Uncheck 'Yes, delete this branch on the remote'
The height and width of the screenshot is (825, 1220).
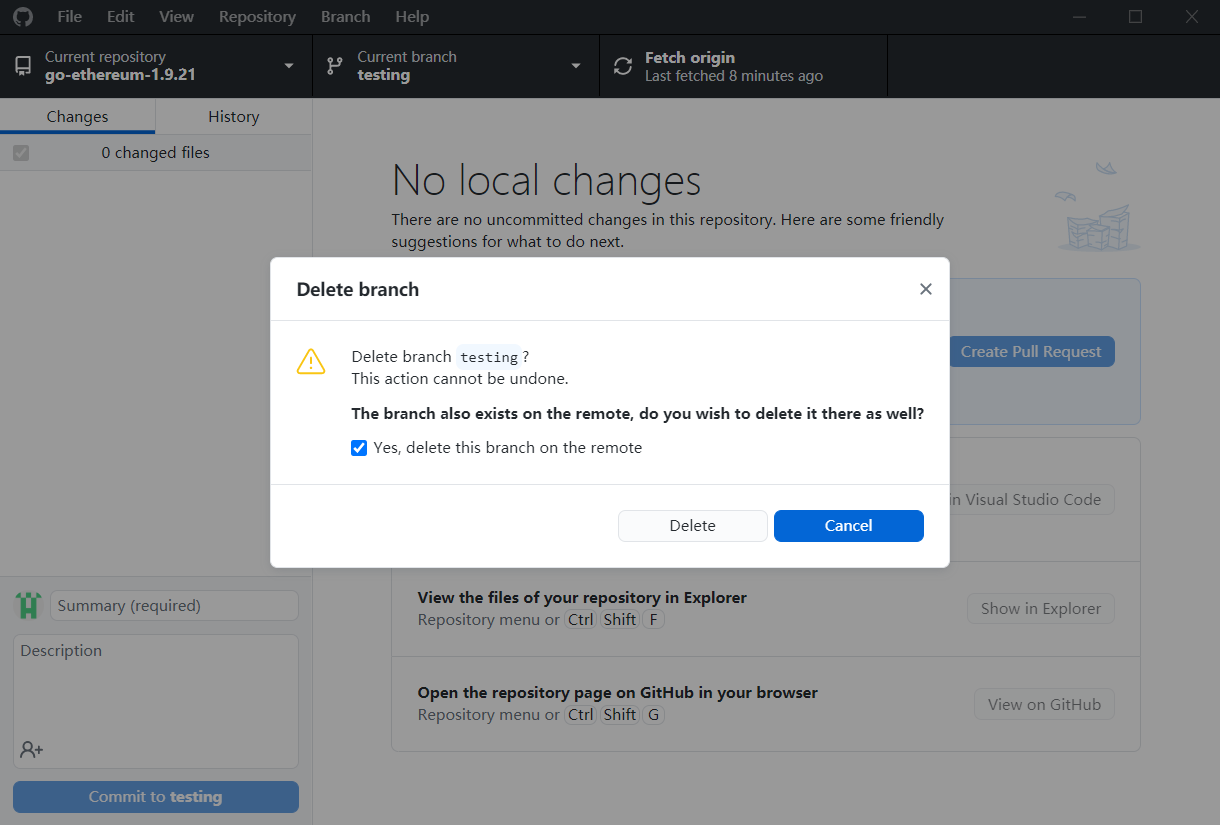point(359,448)
